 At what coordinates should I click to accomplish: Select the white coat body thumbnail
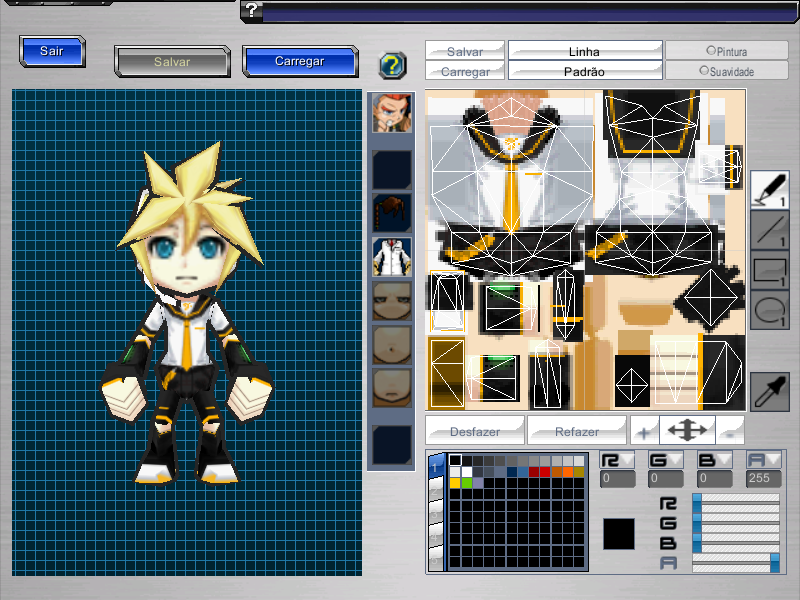point(391,257)
